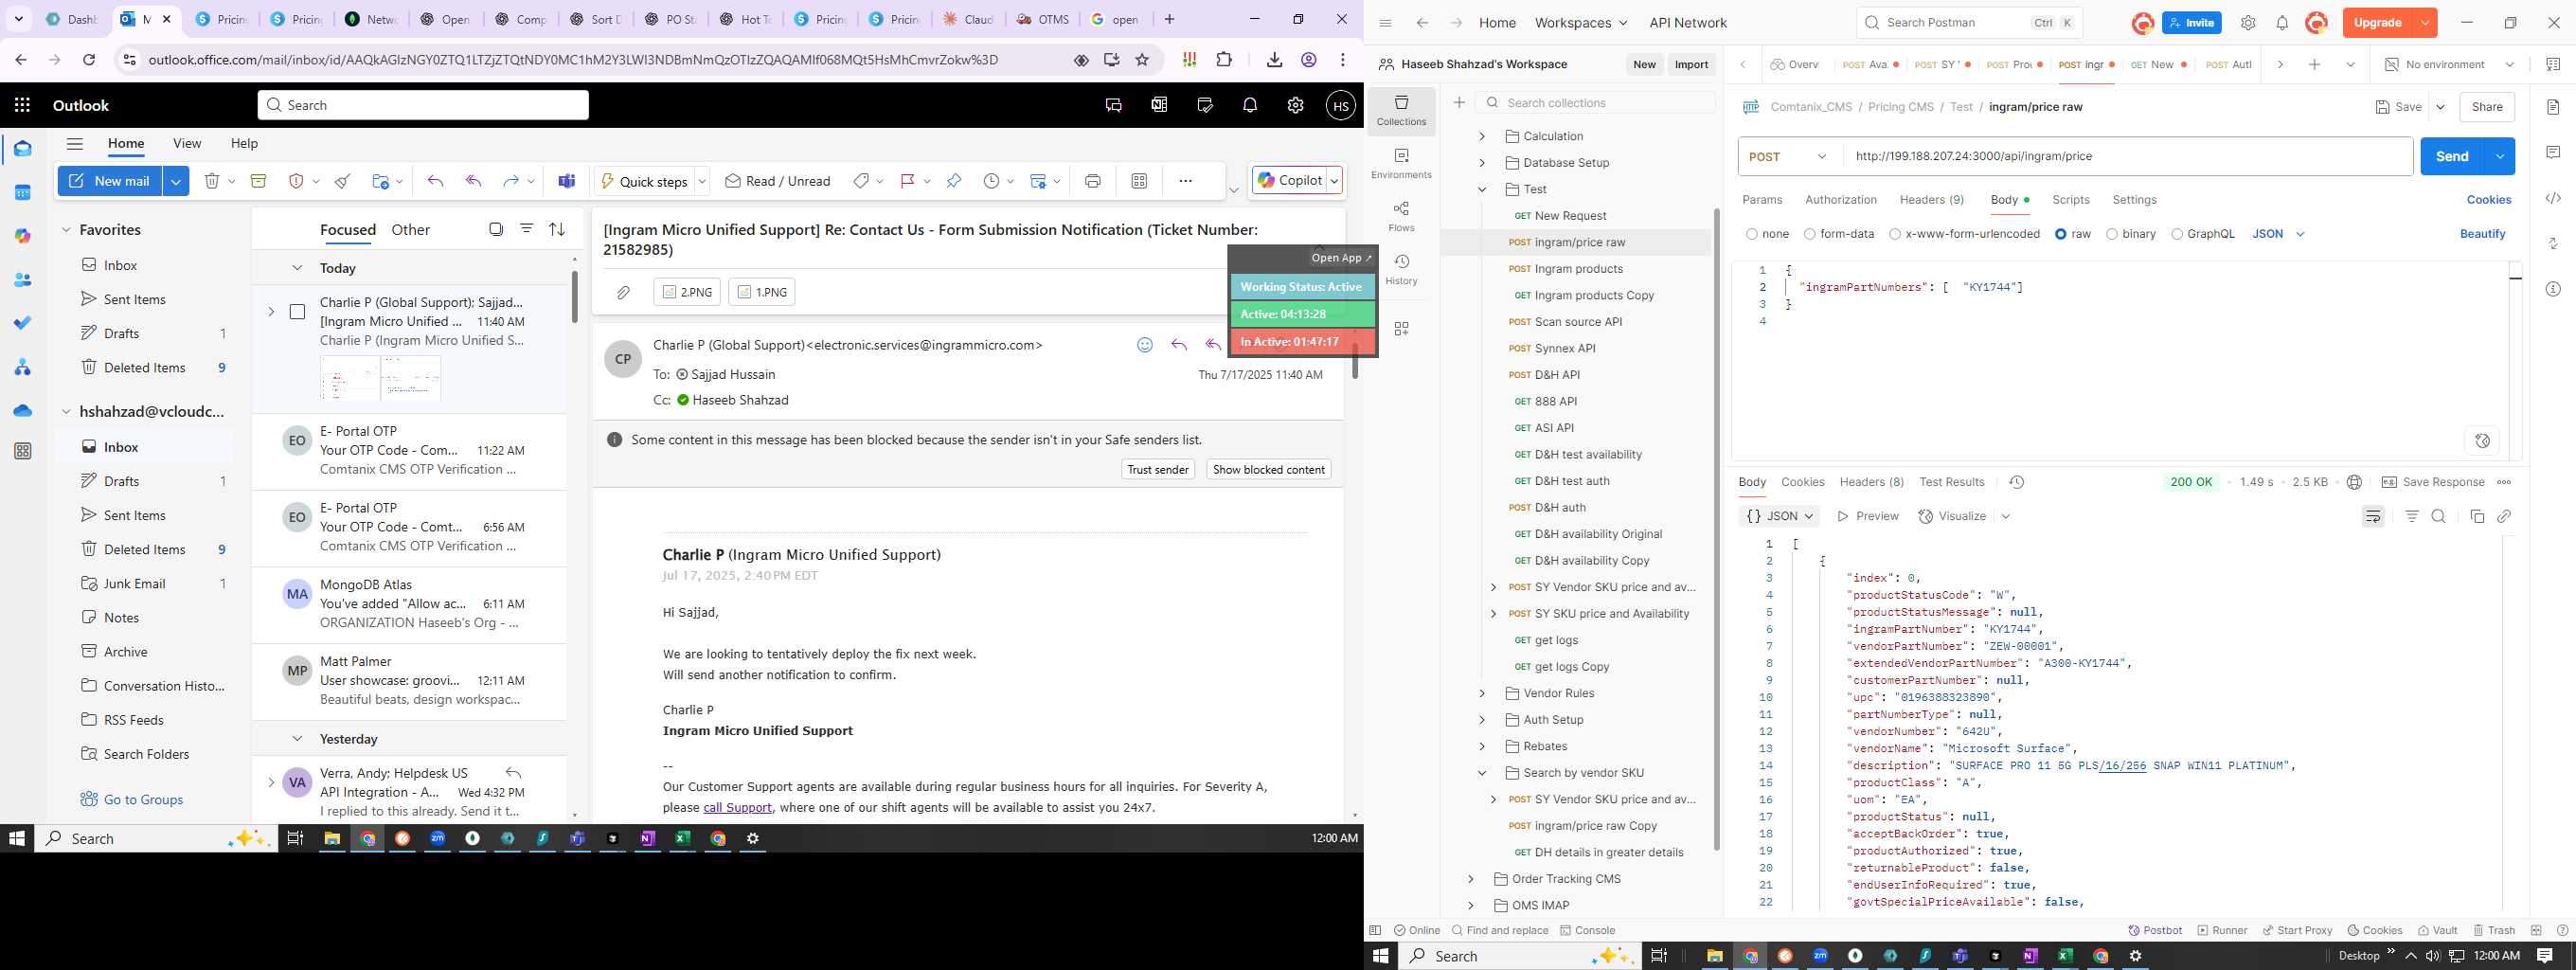The width and height of the screenshot is (2576, 970).
Task: Open People icon in Outlook left rail
Action: tap(22, 280)
